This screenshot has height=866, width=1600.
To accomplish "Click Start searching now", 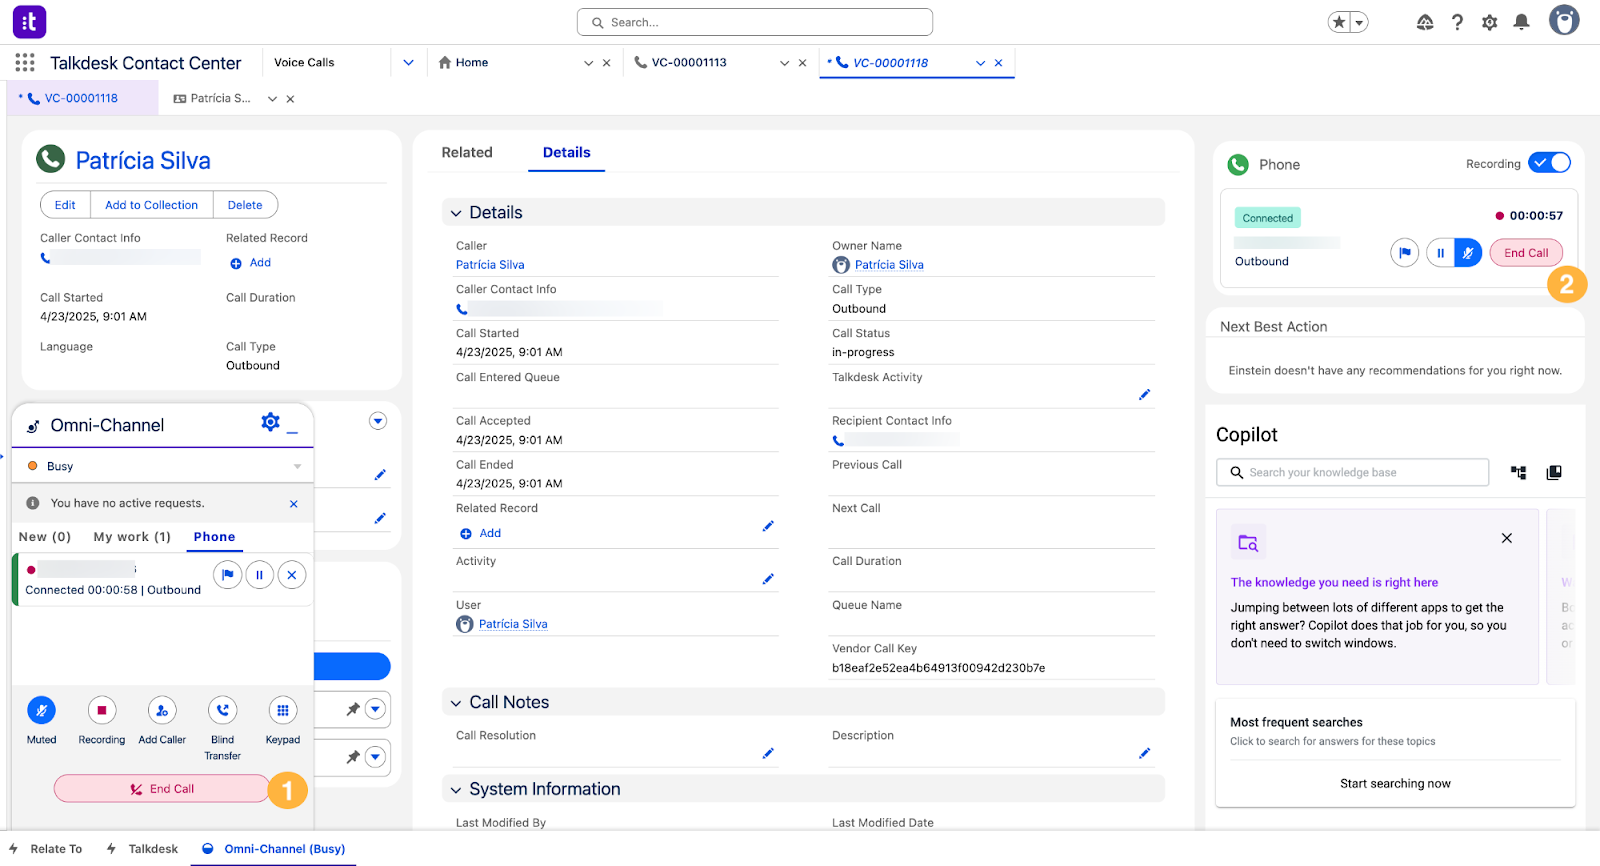I will click(x=1395, y=784).
